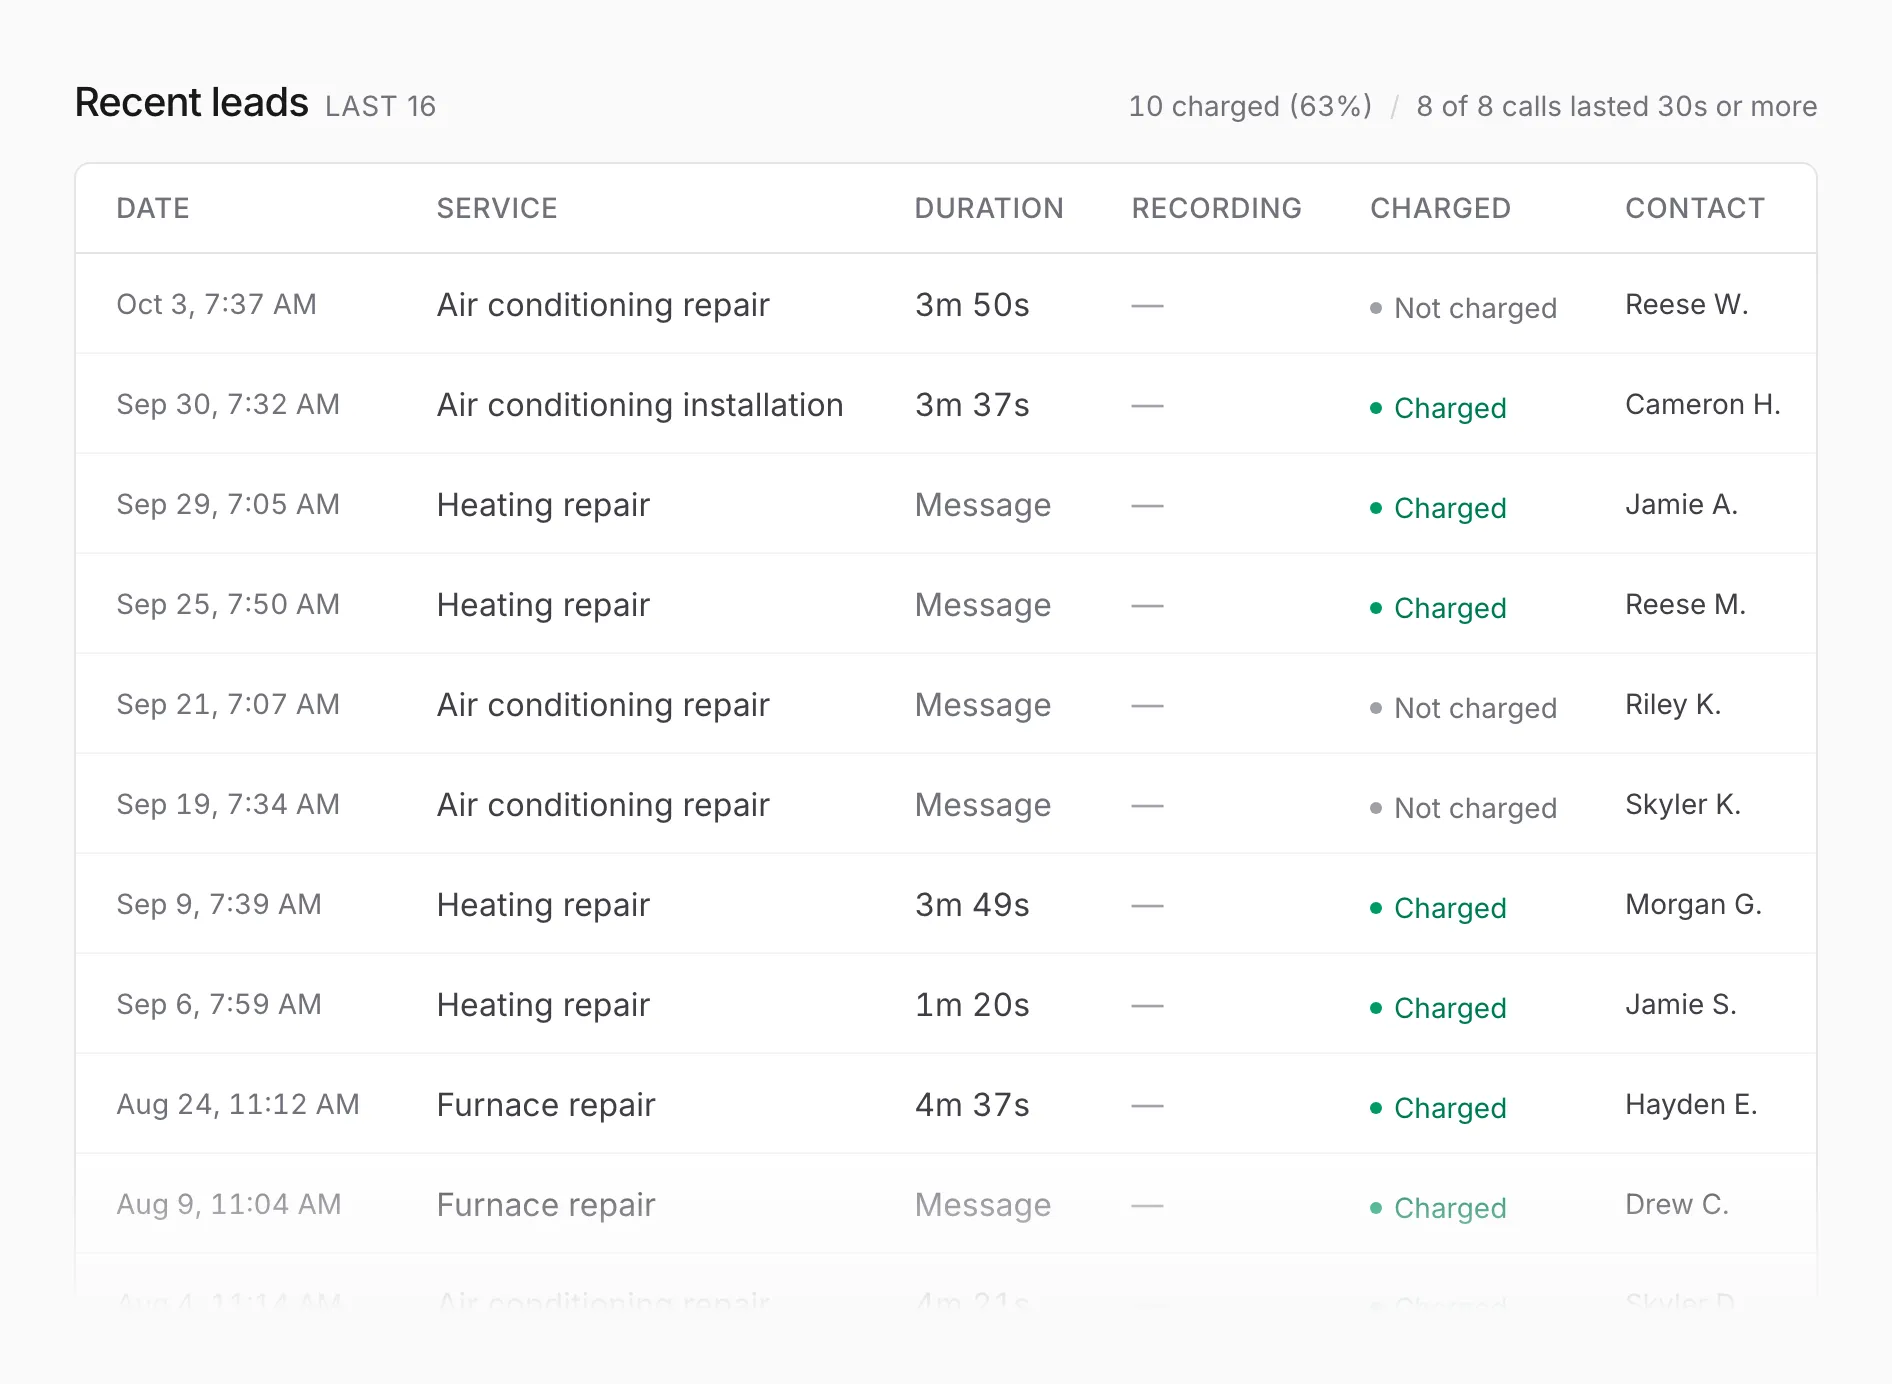Click contact name Jamie A.

click(1681, 504)
